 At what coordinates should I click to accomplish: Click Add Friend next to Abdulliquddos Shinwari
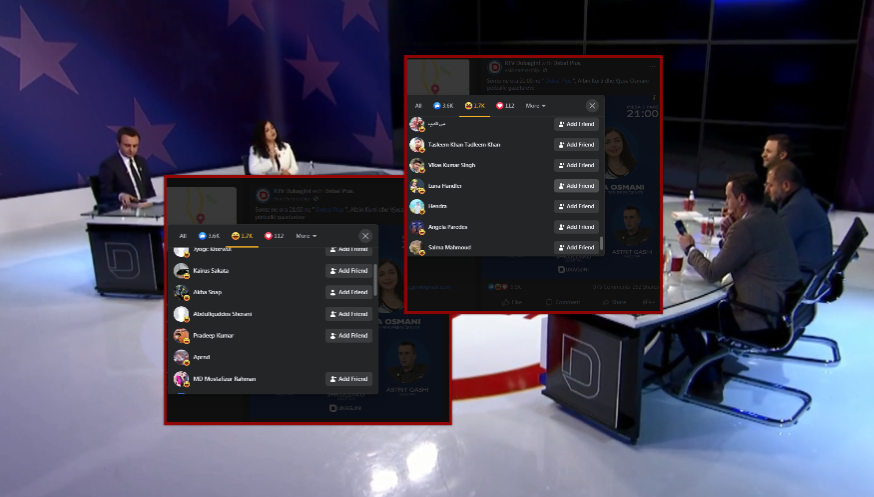coord(348,314)
